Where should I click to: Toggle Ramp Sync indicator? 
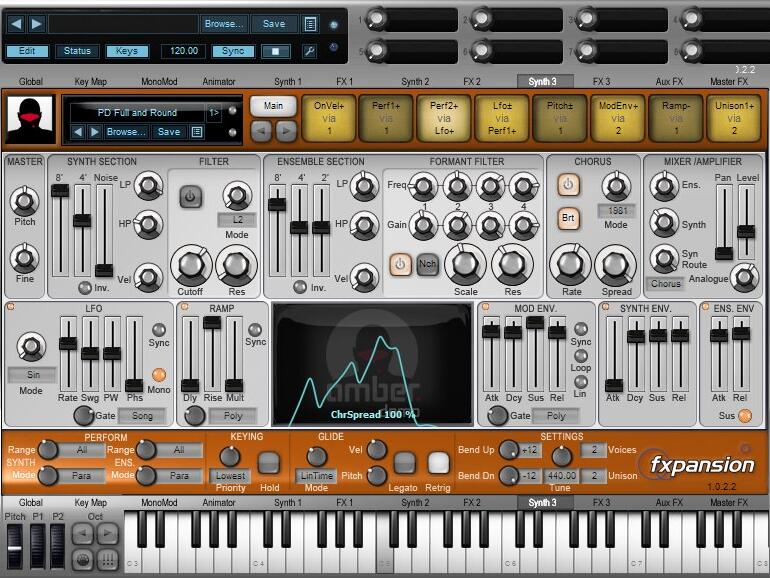point(255,330)
